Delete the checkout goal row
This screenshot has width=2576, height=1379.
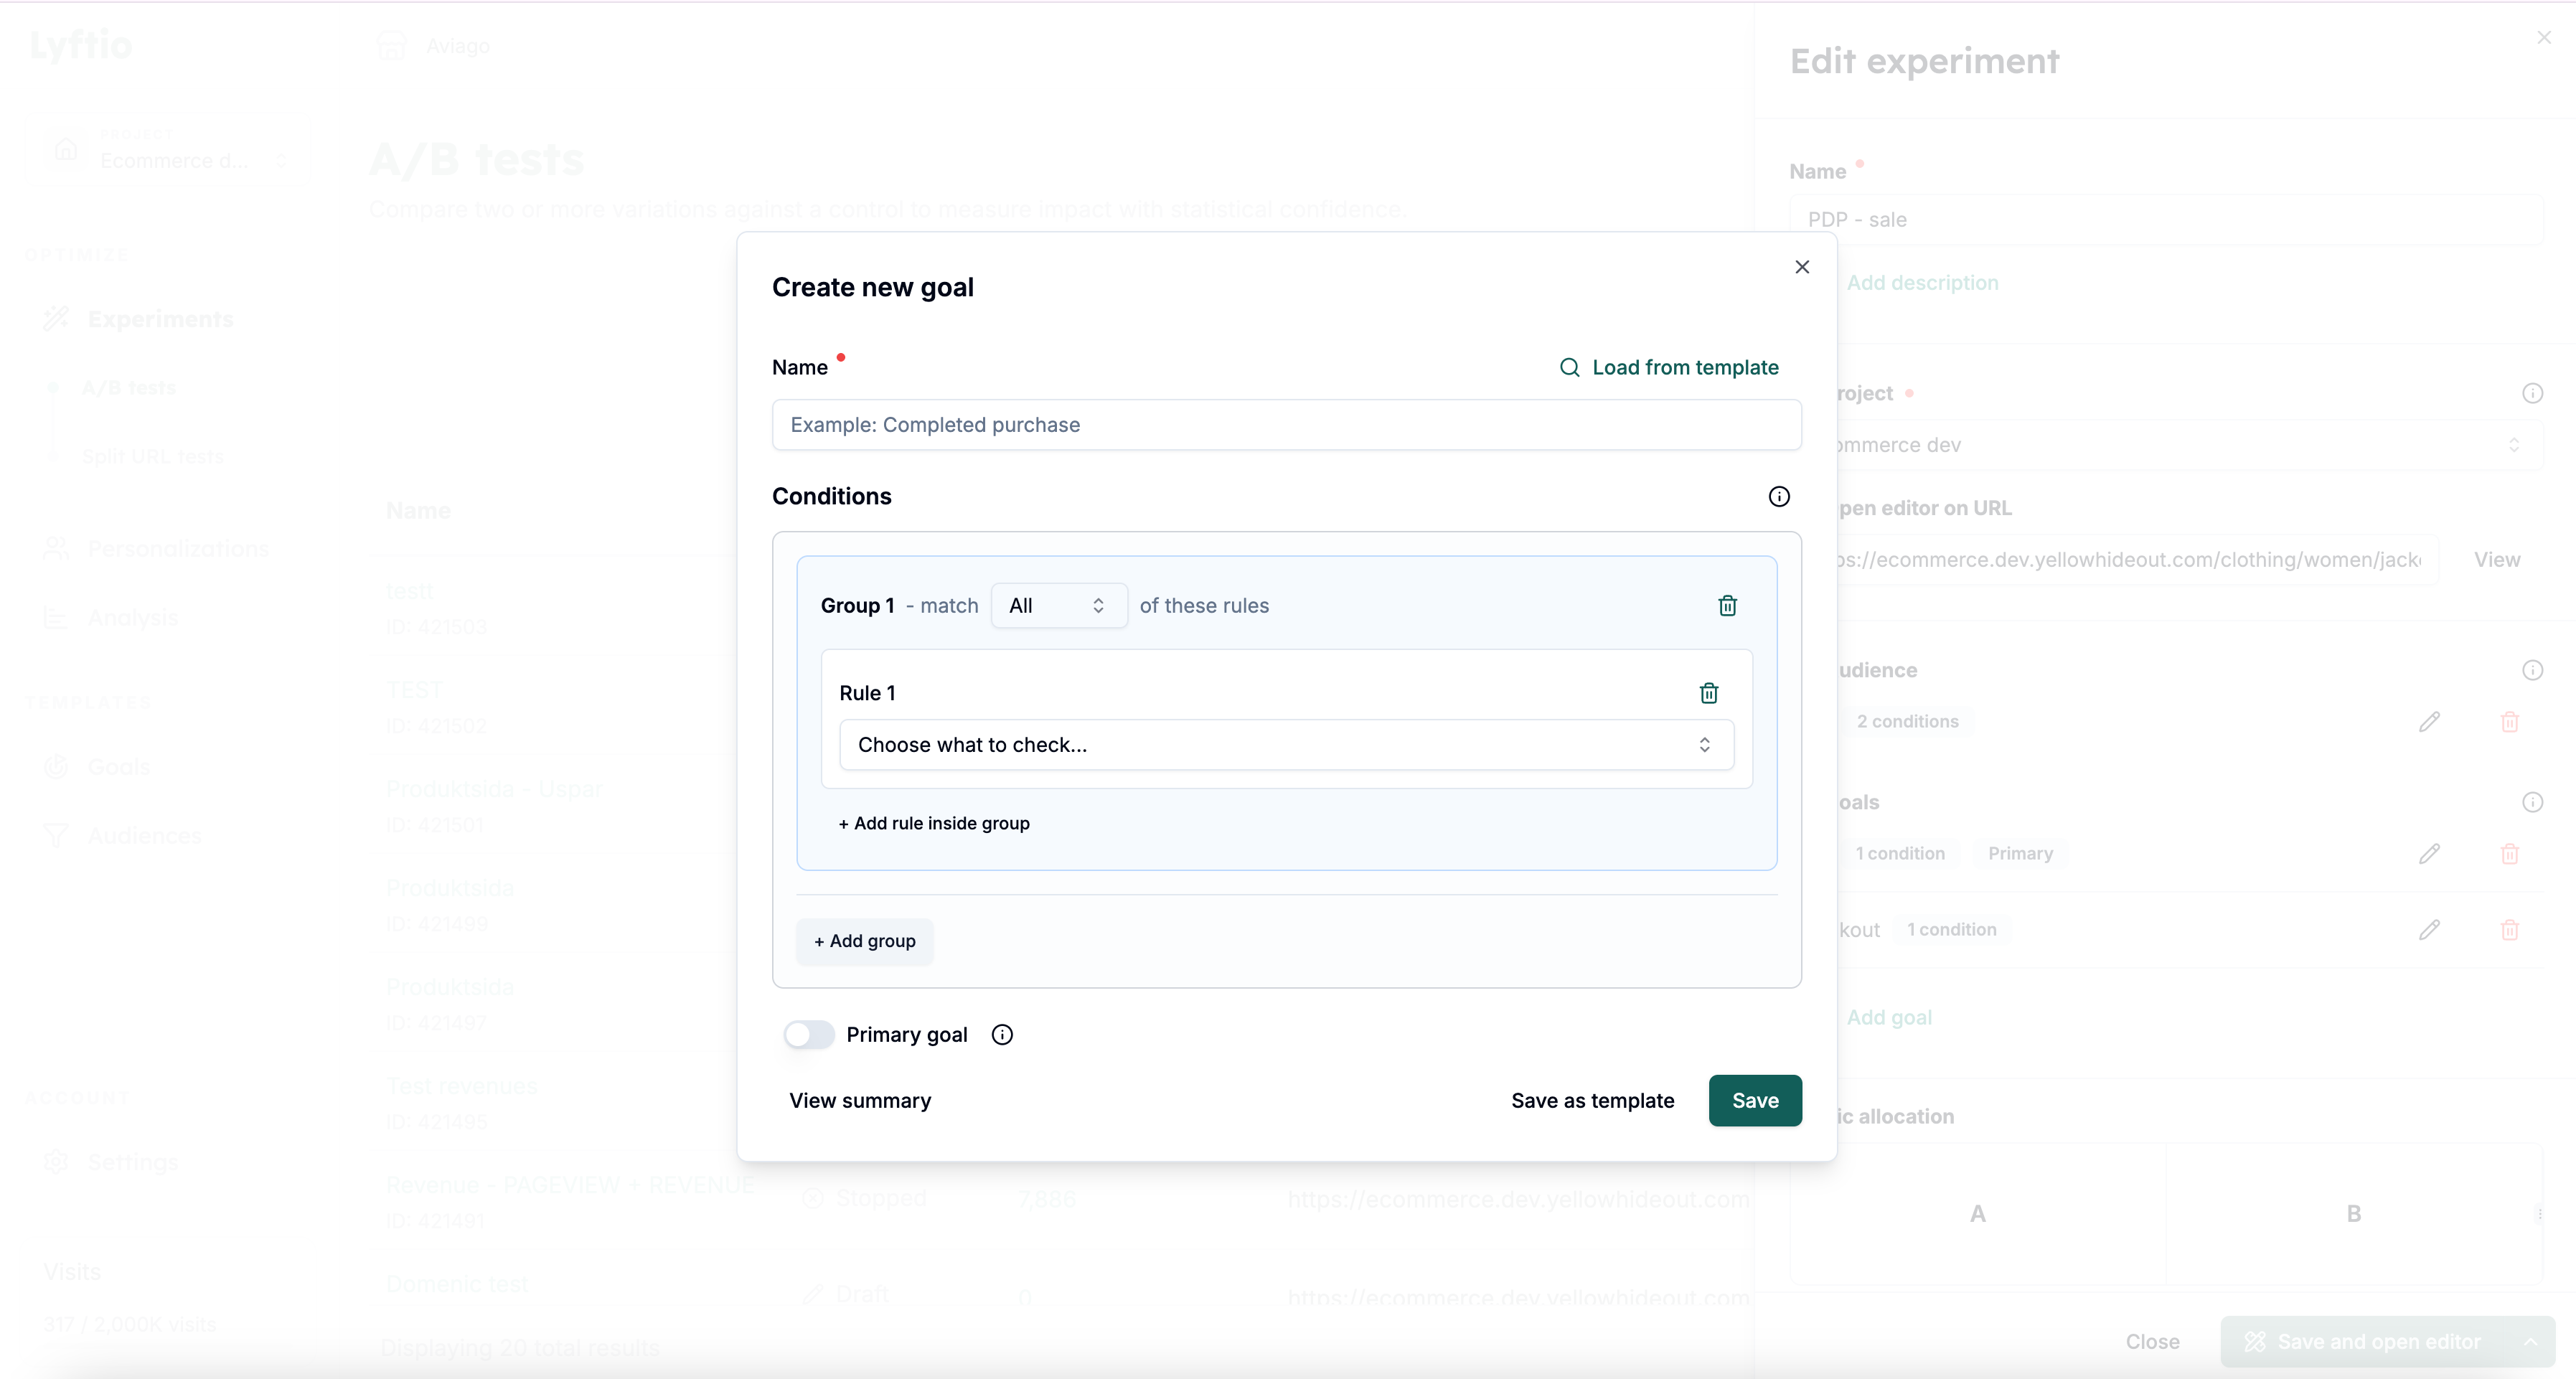(2509, 929)
